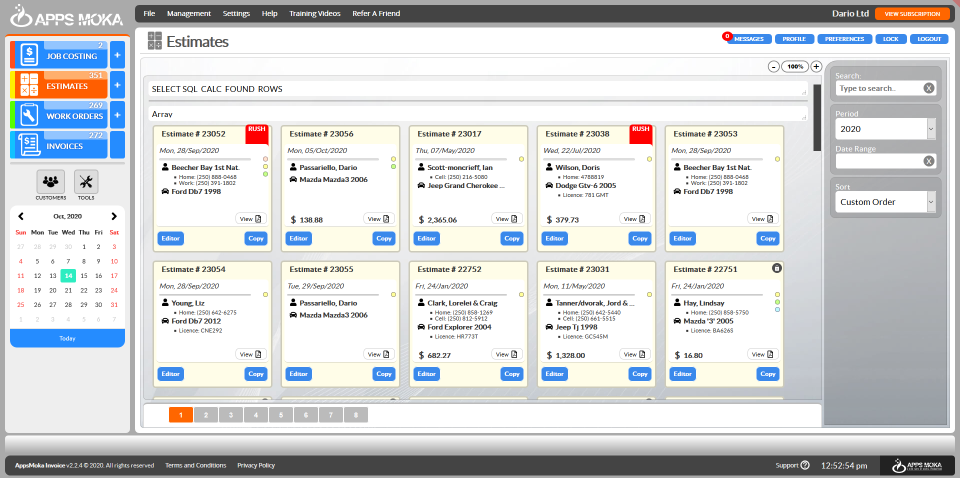Open Tools icon
Screen dimensions: 960x478
click(x=86, y=182)
